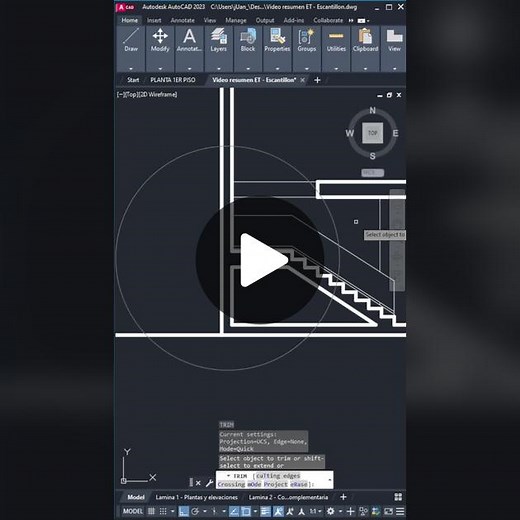The height and width of the screenshot is (520, 520).
Task: Open the Snap Mode settings dropdown arrow
Action: [172, 511]
